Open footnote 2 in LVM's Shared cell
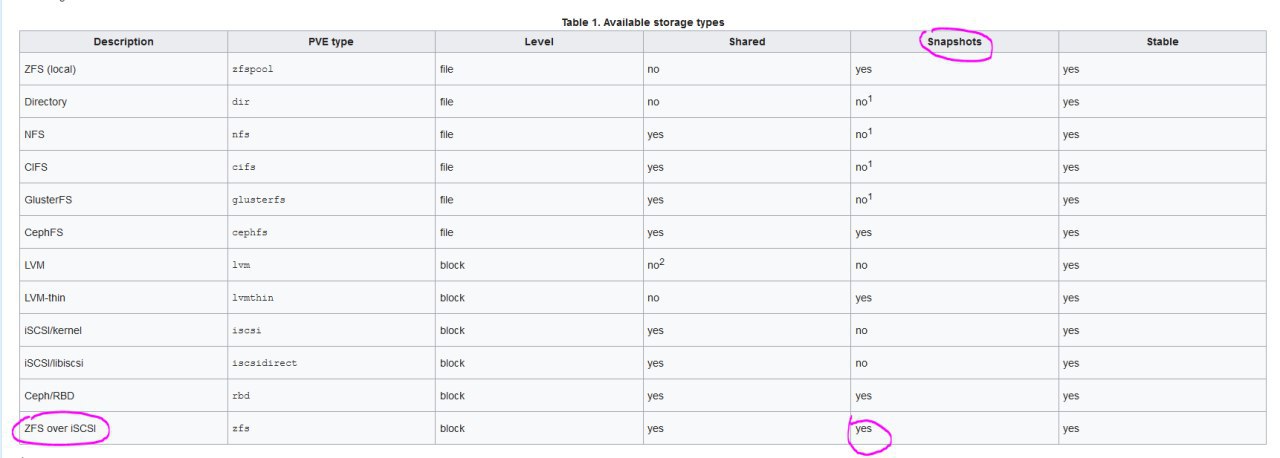 (x=664, y=261)
